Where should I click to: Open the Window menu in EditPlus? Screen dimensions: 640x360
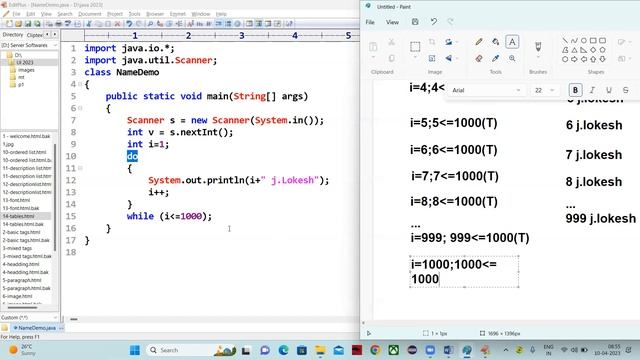point(200,14)
